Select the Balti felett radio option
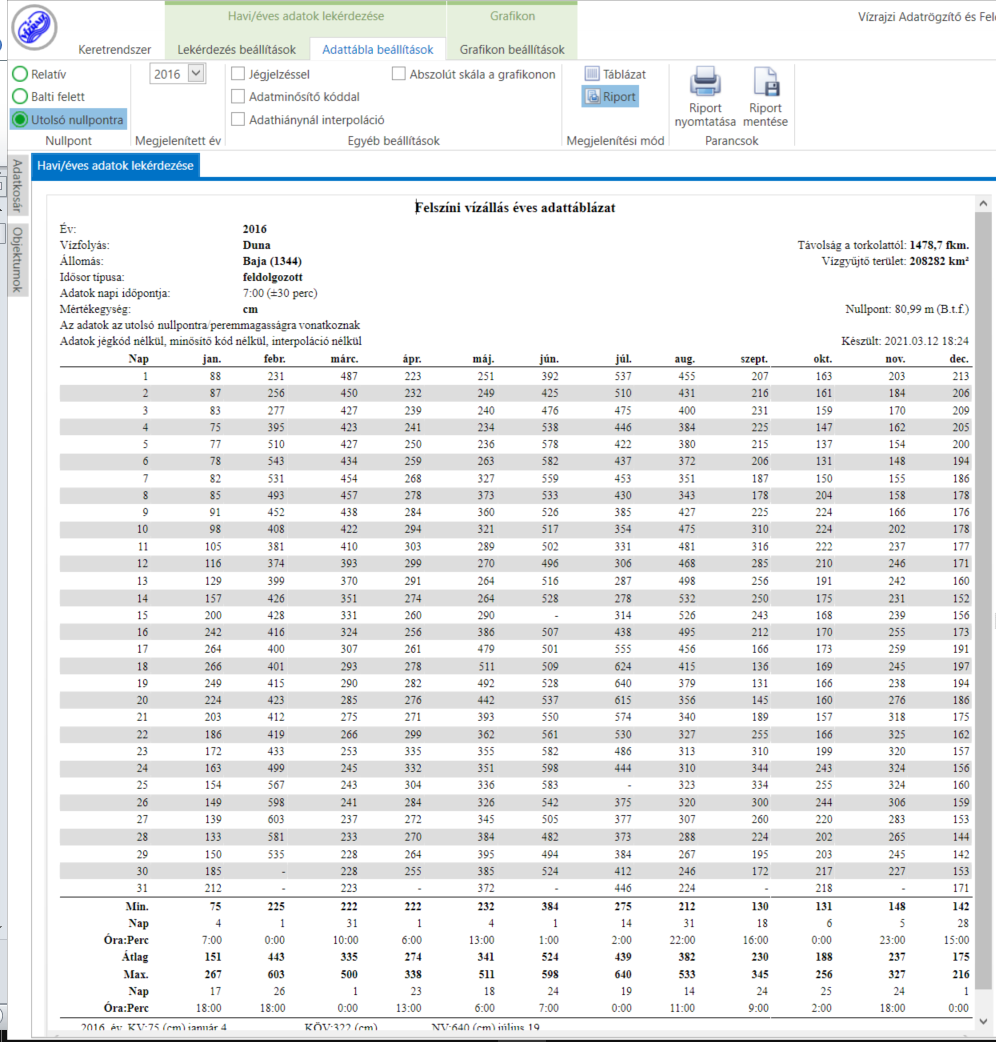996x1042 pixels. tap(20, 97)
